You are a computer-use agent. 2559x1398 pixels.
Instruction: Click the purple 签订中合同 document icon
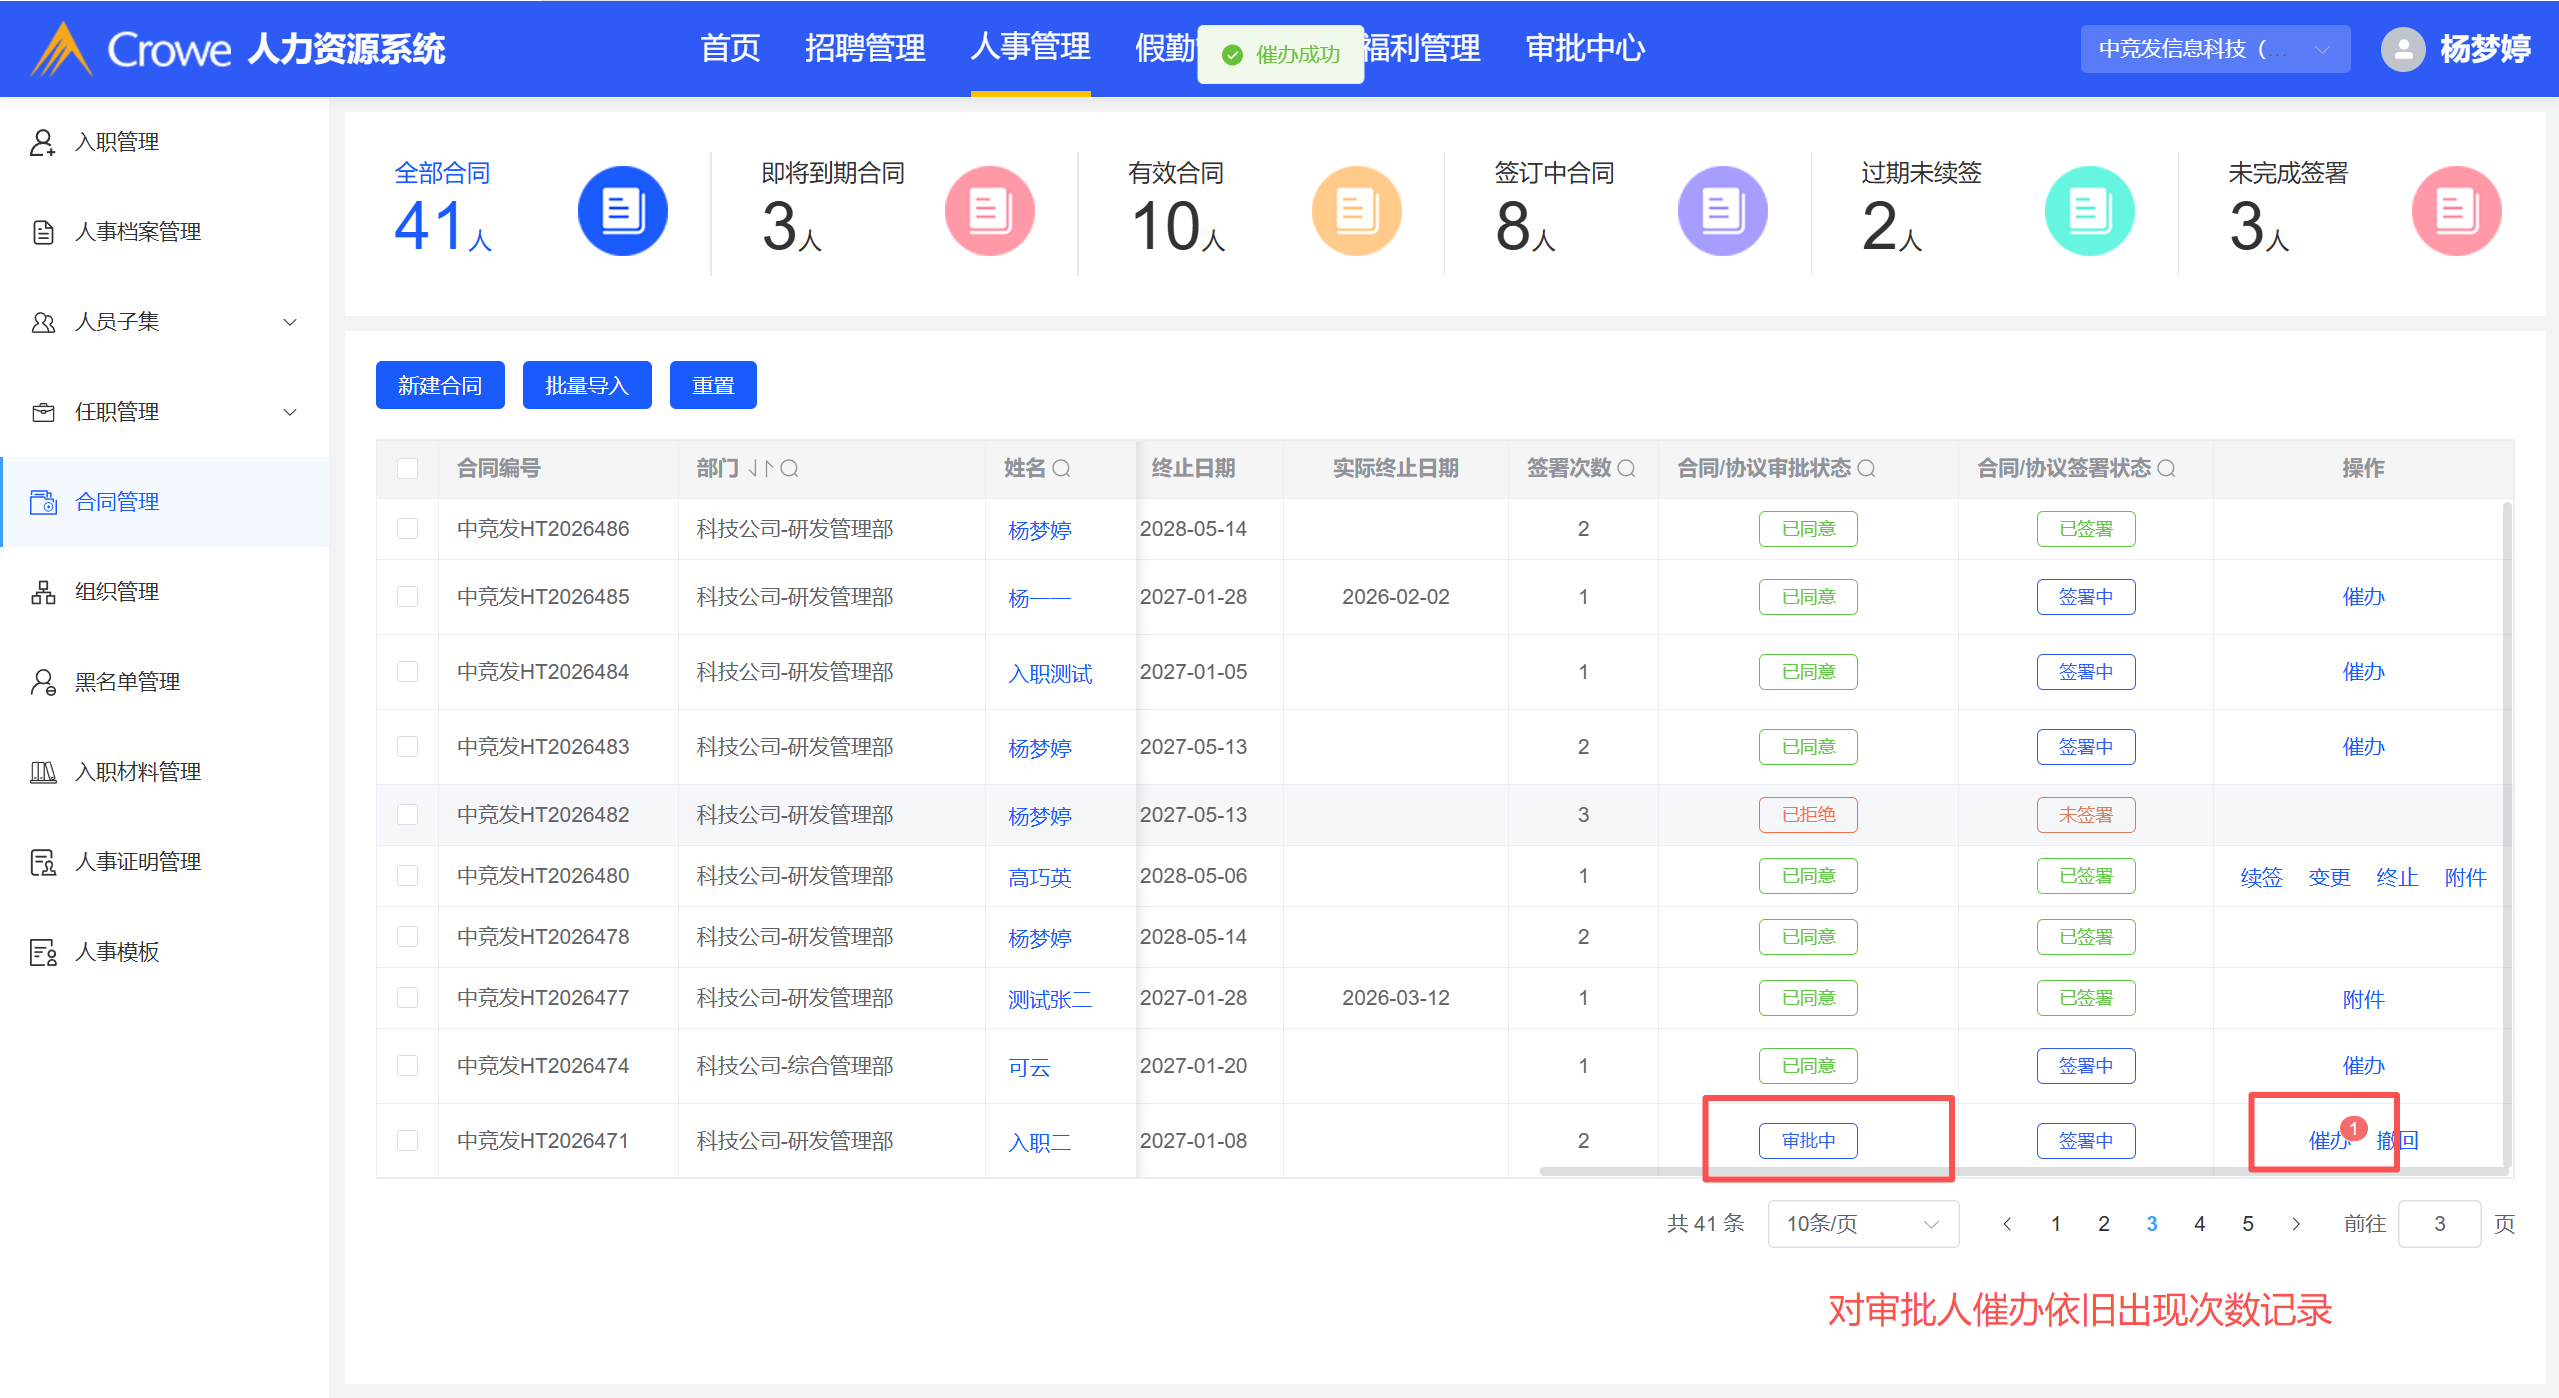tap(1722, 211)
